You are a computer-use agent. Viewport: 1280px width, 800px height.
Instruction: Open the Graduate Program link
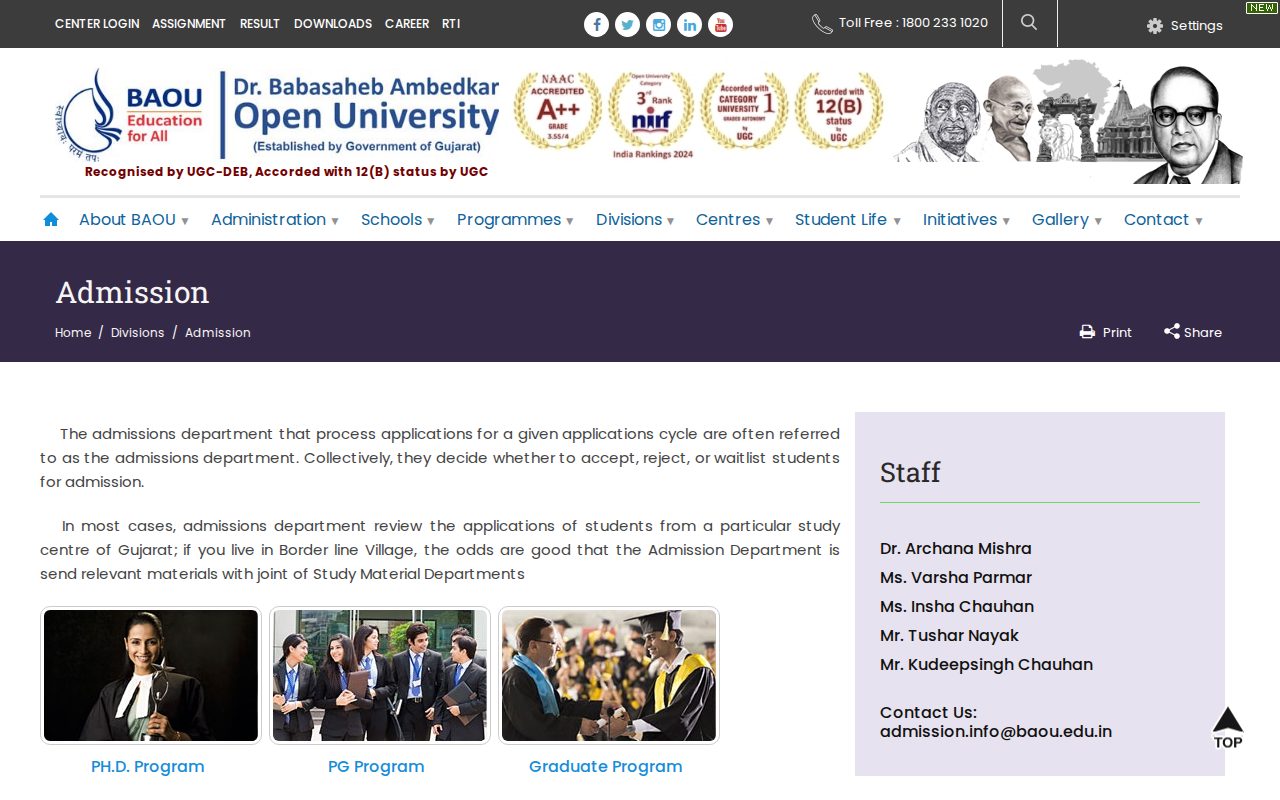pyautogui.click(x=606, y=767)
